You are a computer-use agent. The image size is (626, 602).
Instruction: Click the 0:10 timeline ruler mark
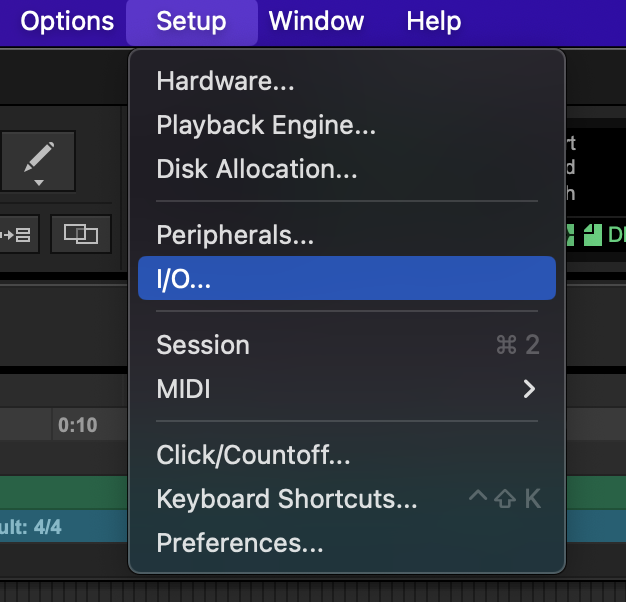coord(77,425)
